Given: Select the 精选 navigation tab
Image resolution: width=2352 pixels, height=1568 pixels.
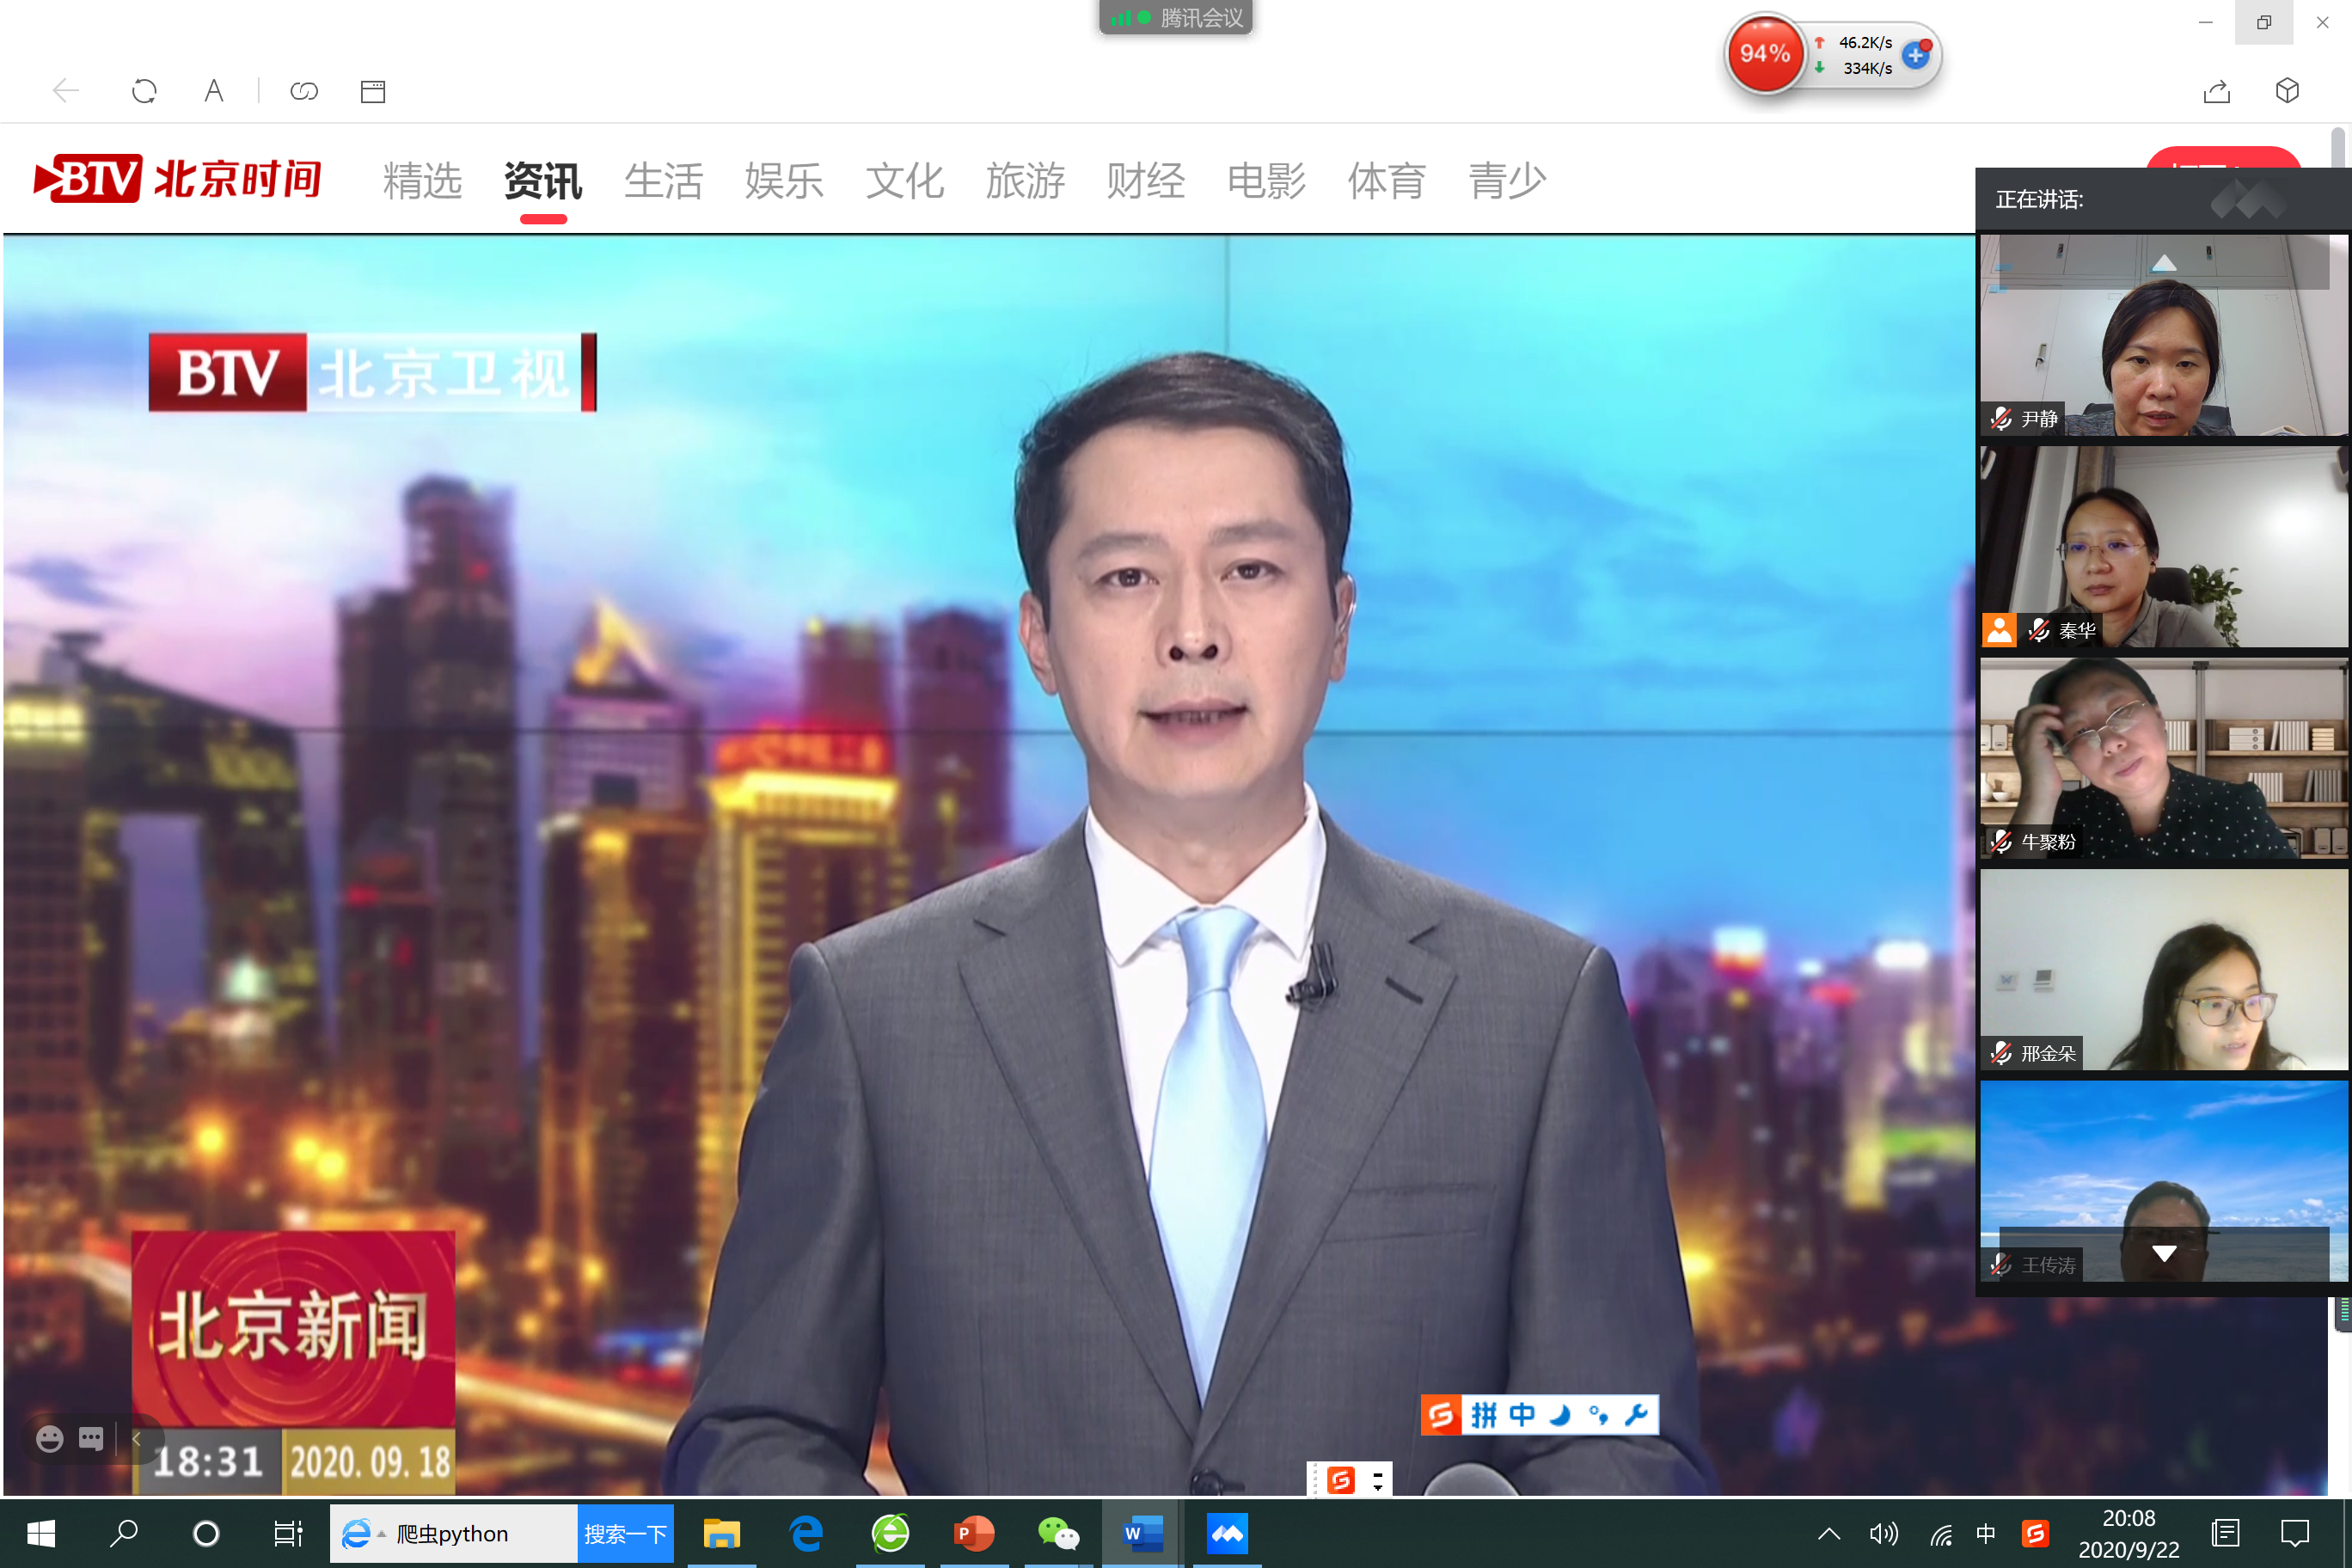Looking at the screenshot, I should (x=422, y=181).
